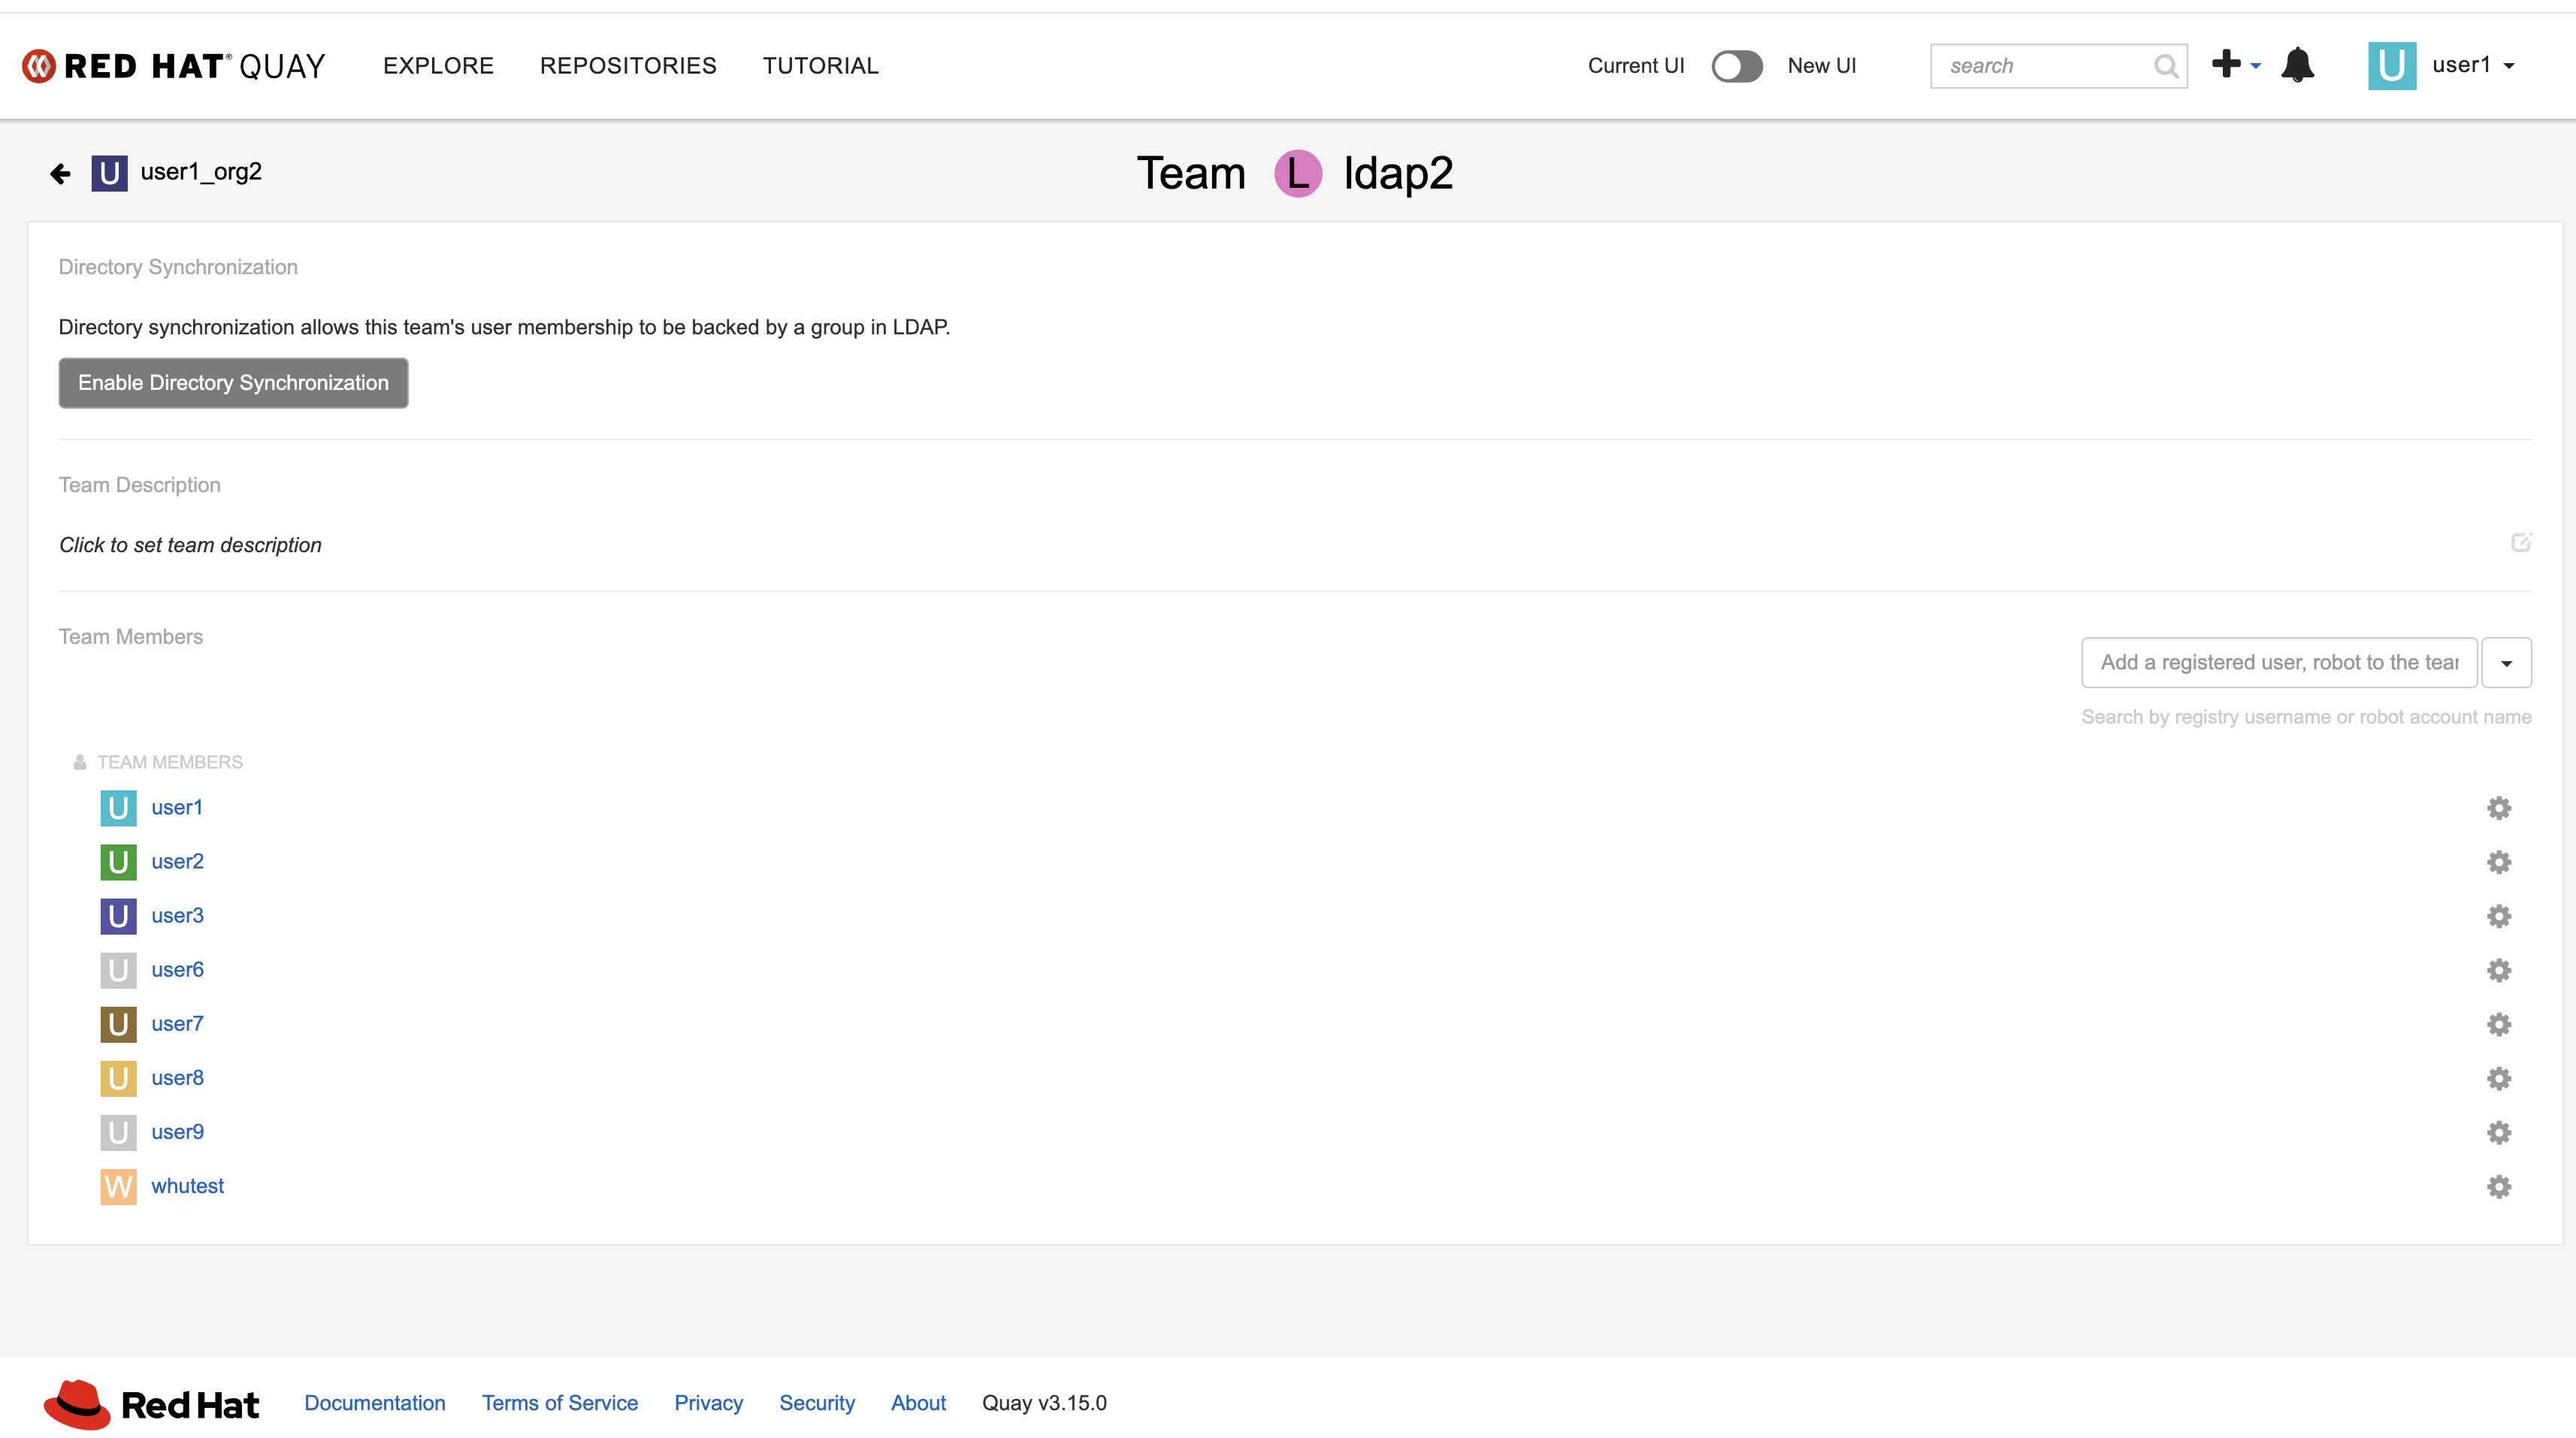Expand the plus create-new dropdown
This screenshot has height=1438, width=2576.
click(x=2235, y=66)
